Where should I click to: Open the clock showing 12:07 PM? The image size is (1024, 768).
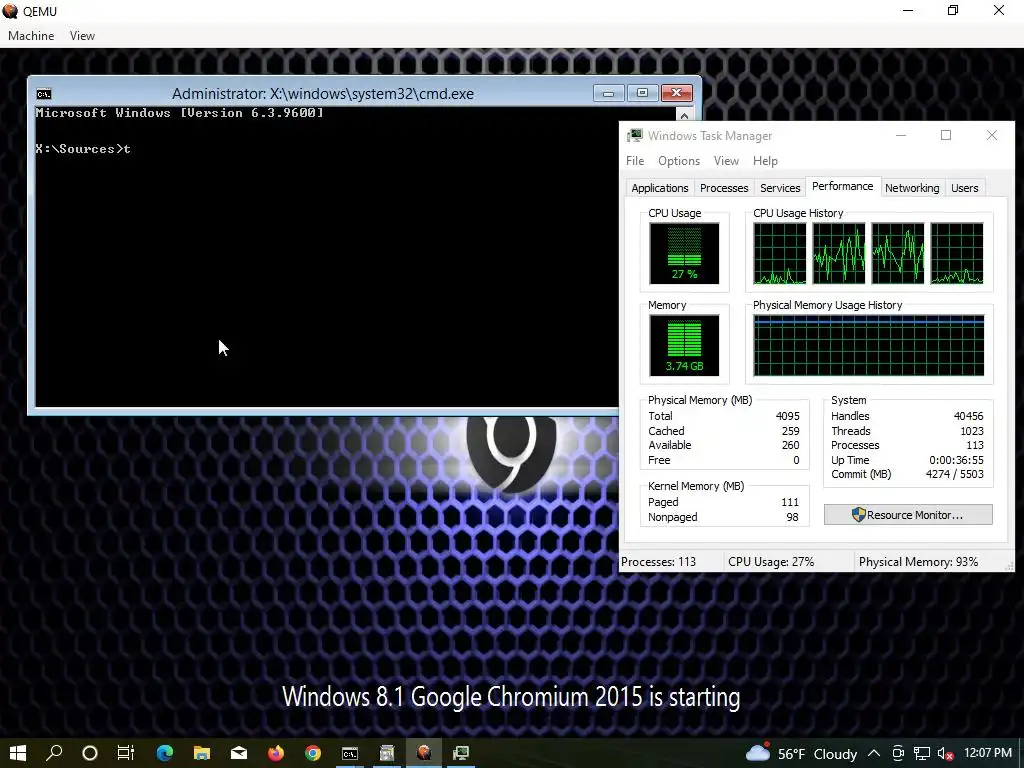pos(987,753)
